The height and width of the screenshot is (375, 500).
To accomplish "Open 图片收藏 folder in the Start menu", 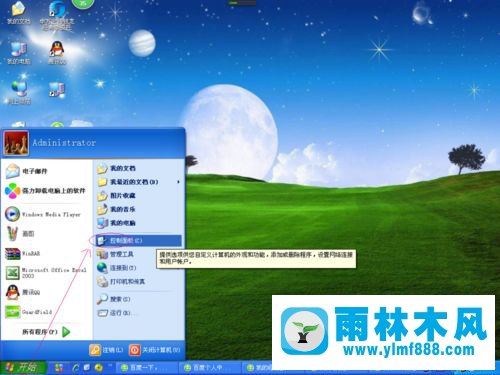I will tap(116, 196).
